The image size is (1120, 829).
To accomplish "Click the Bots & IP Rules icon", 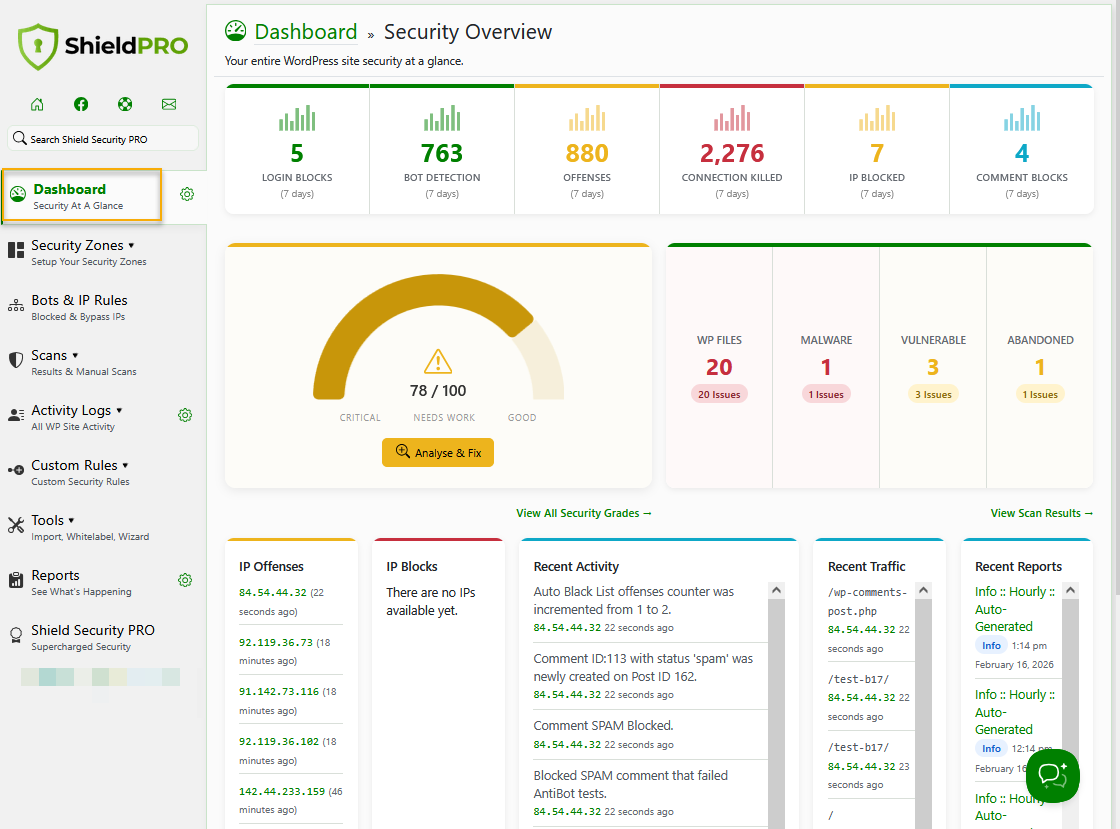I will [x=16, y=306].
